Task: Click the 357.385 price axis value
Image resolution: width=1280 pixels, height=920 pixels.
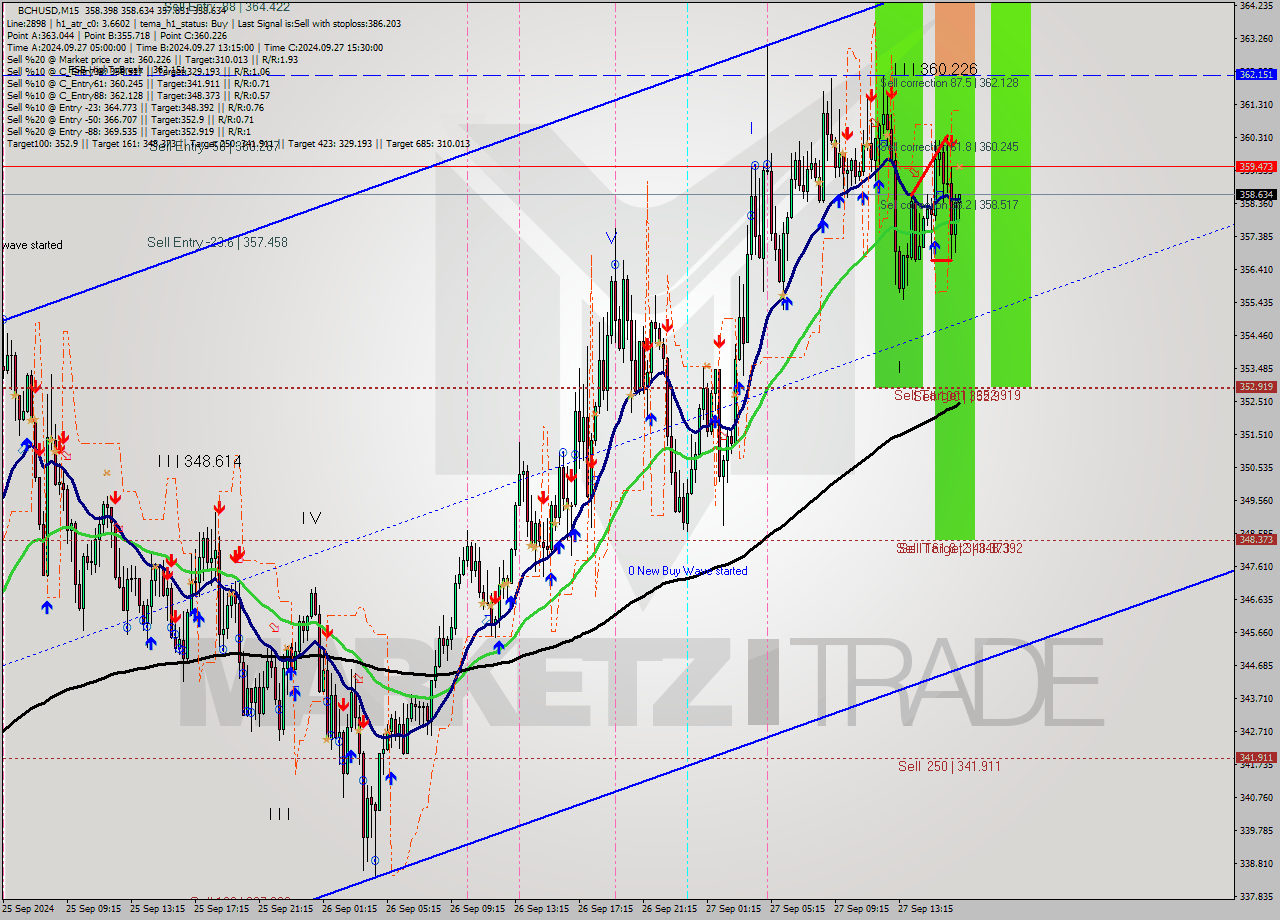Action: tap(1256, 236)
